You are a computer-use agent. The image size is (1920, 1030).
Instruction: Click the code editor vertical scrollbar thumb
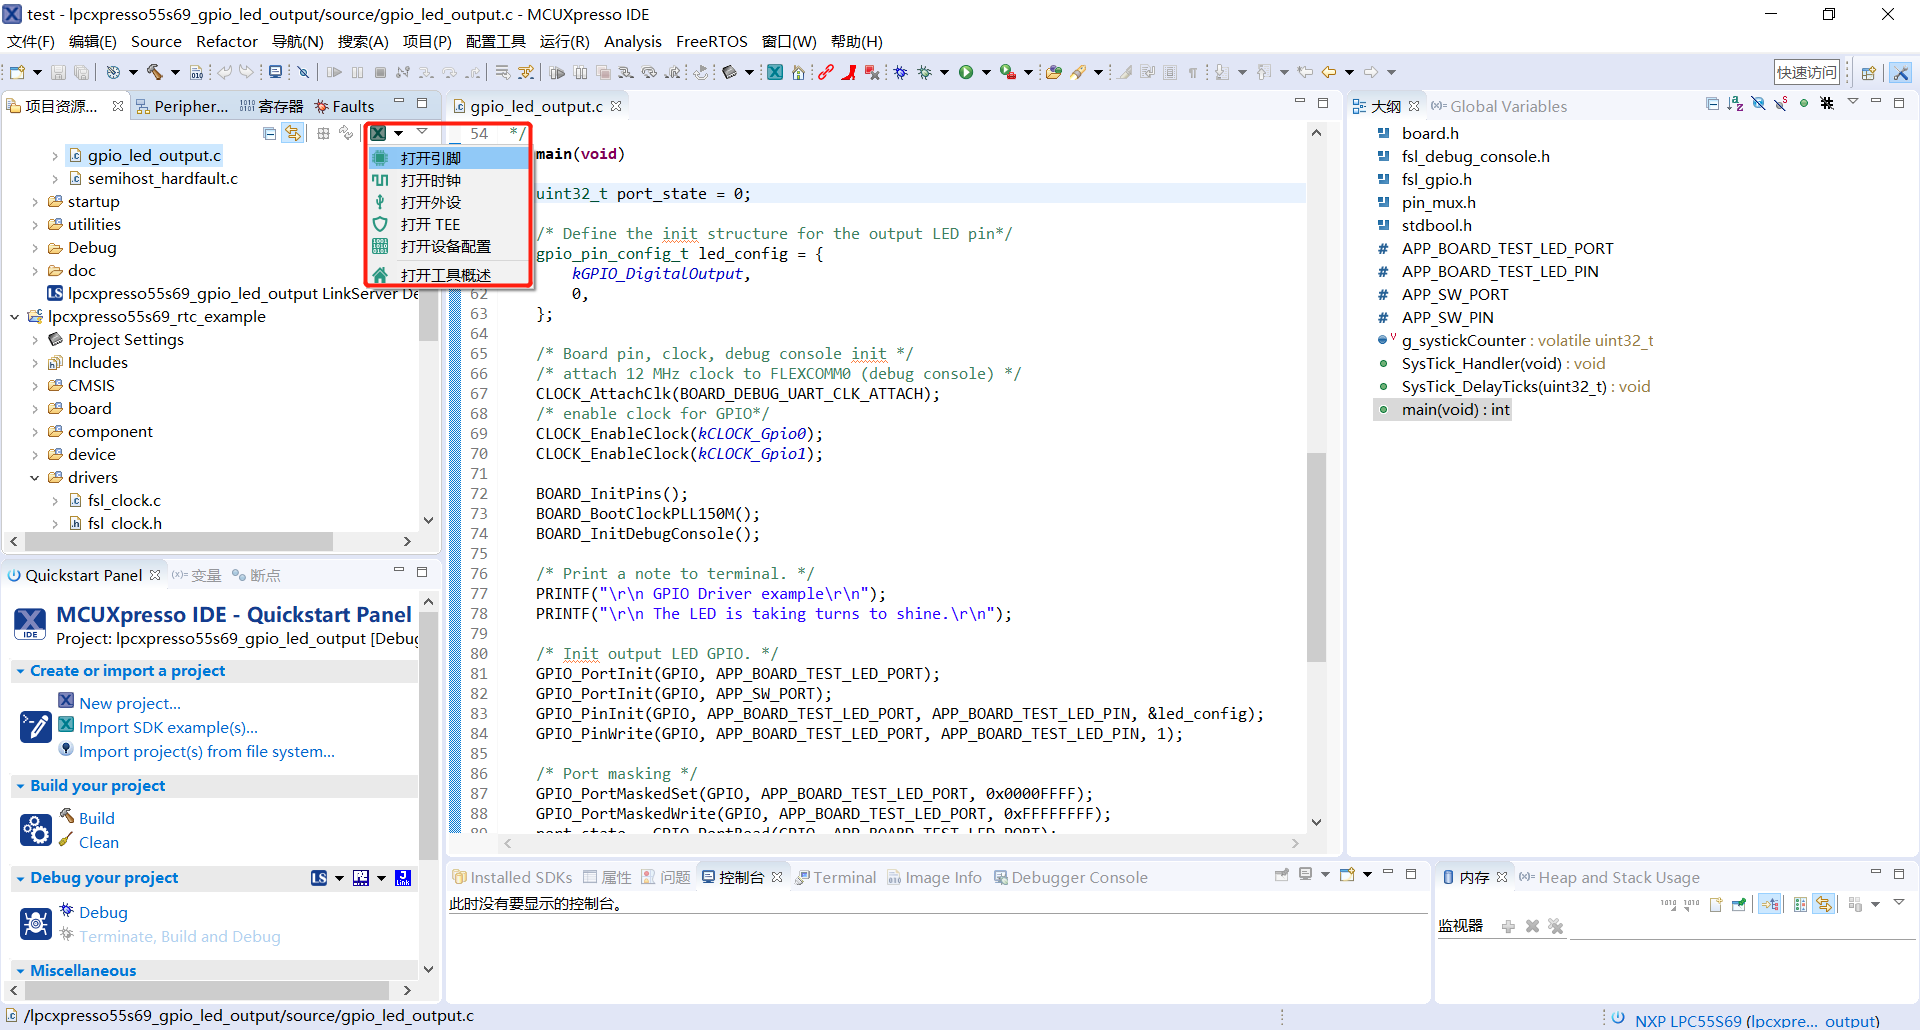[x=1316, y=556]
